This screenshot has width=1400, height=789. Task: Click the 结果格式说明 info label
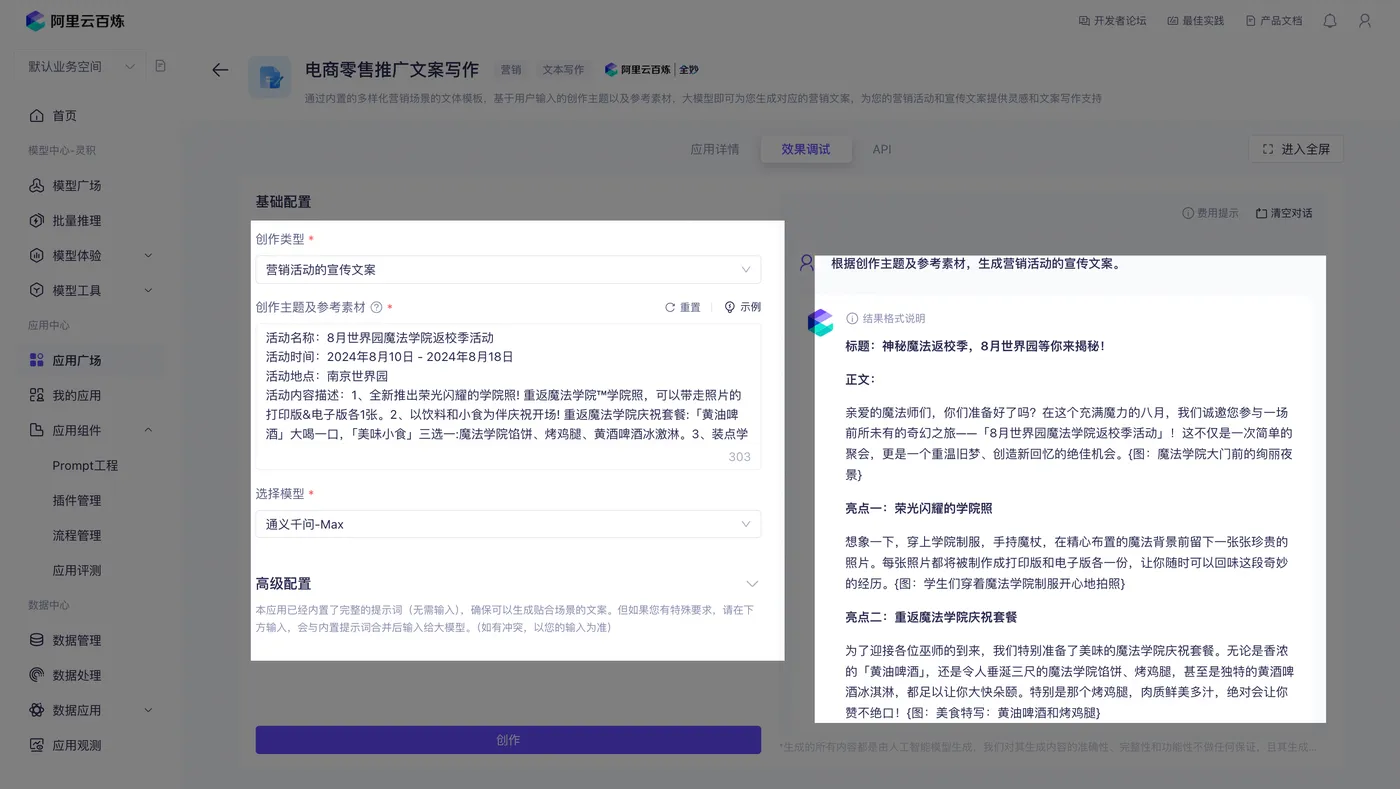point(886,319)
